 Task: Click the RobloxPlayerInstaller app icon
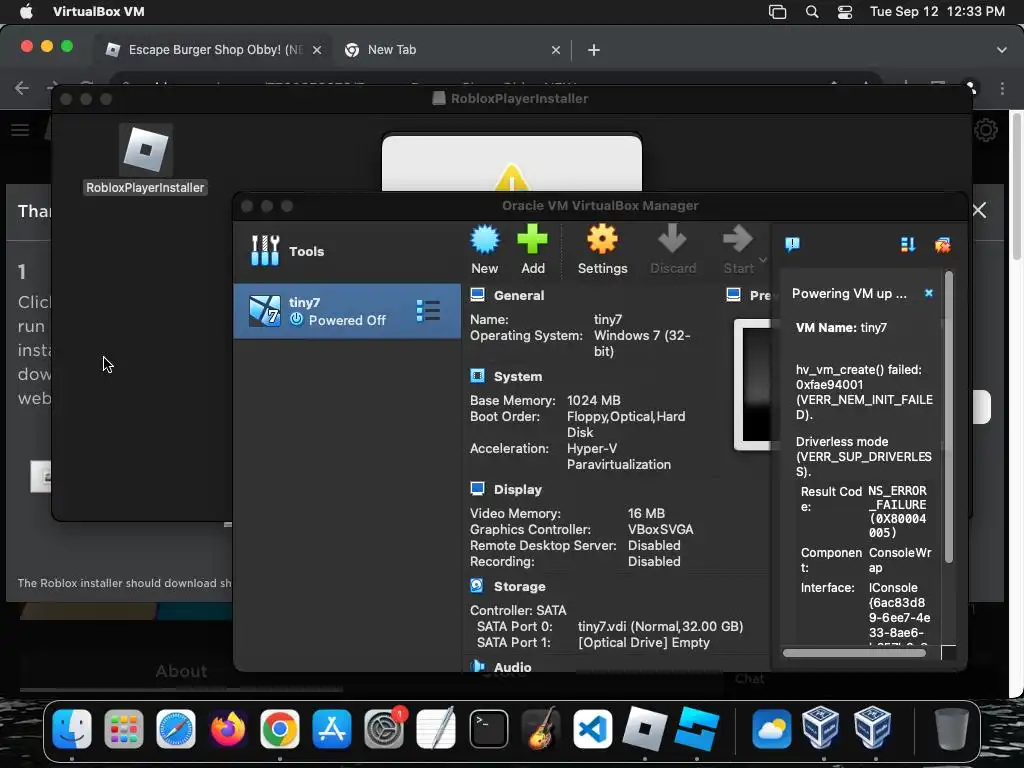point(146,150)
